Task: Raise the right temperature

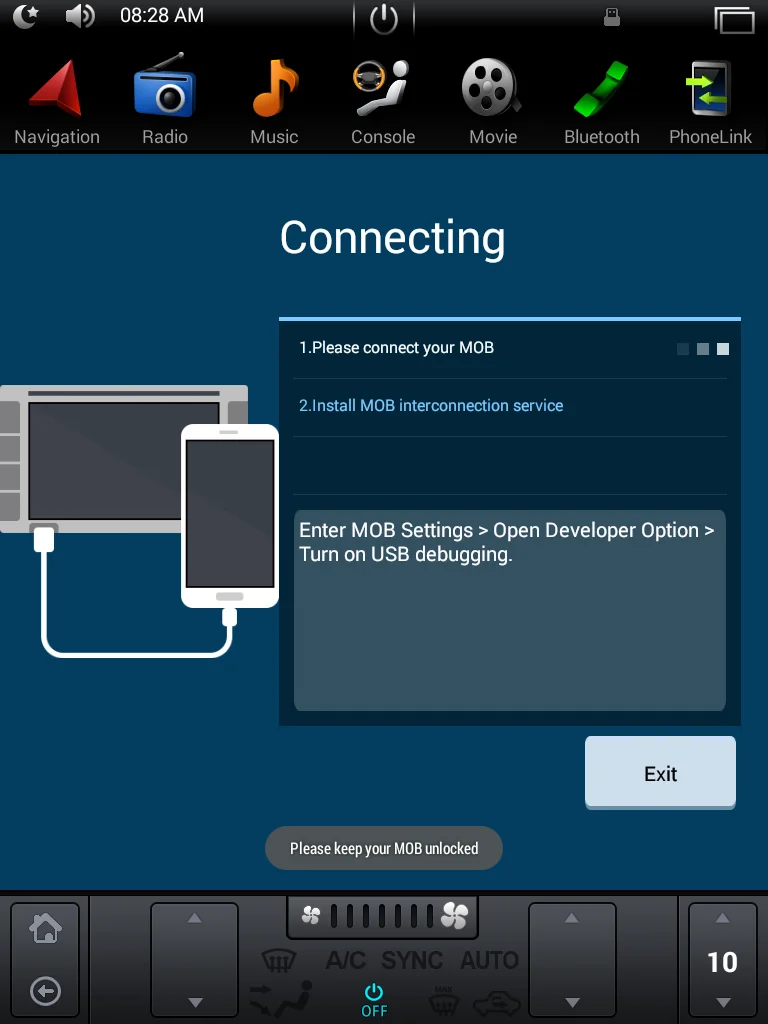Action: coord(571,918)
